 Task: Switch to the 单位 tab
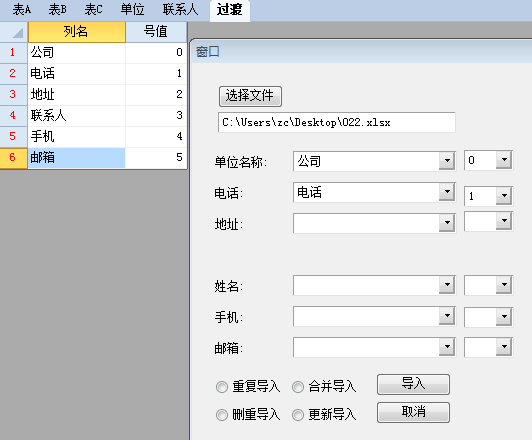132,9
